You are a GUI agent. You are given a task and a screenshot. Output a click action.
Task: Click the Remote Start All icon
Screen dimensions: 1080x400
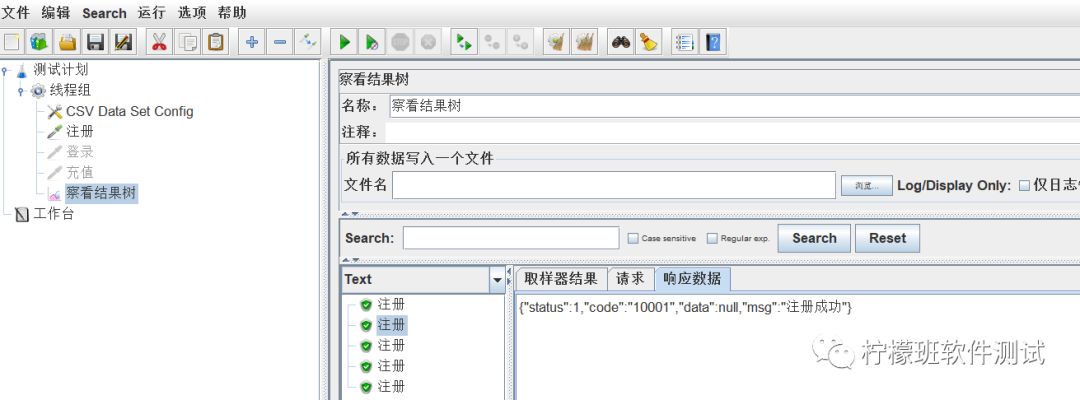464,43
